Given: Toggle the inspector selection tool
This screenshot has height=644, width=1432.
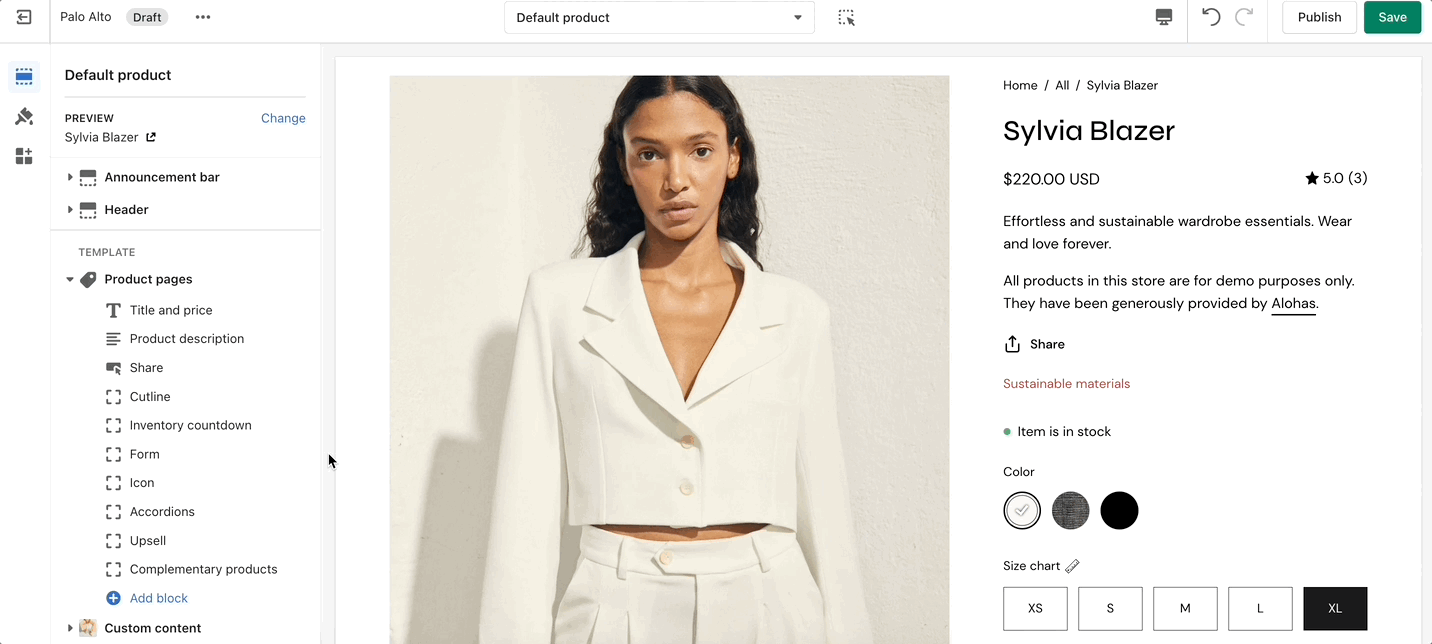Looking at the screenshot, I should (846, 17).
